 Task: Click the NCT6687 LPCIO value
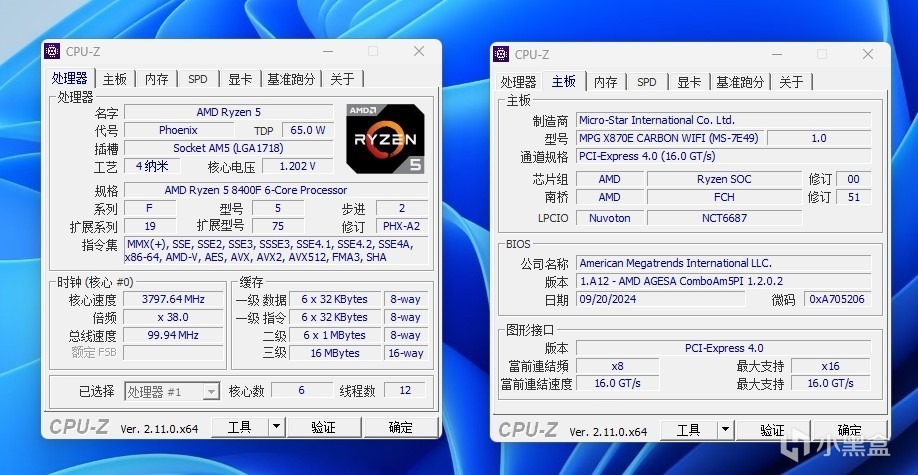pyautogui.click(x=724, y=218)
